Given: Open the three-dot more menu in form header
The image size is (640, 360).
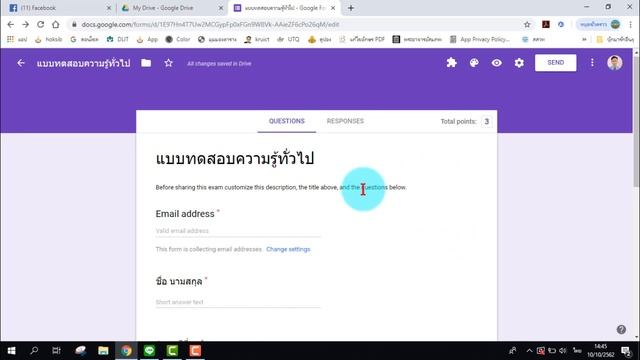Looking at the screenshot, I should 592,63.
